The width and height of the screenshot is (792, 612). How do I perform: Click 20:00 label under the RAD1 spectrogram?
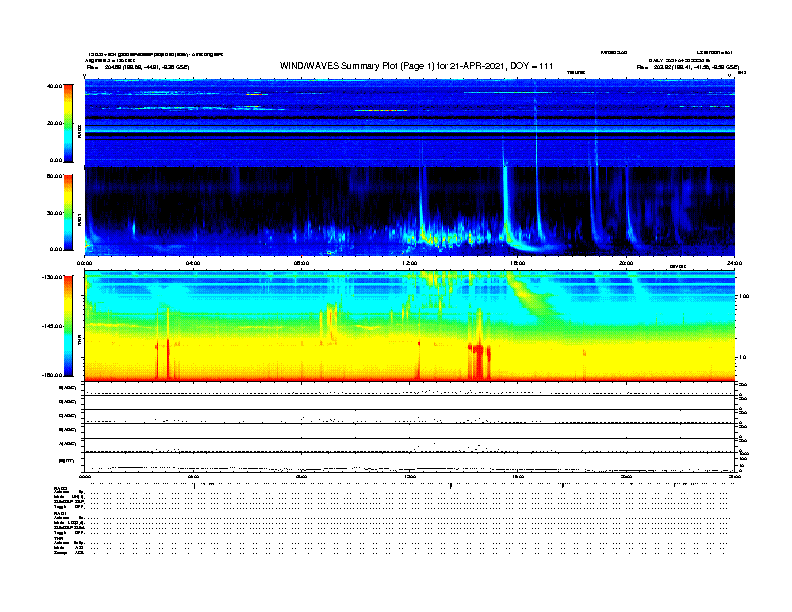pos(626,263)
